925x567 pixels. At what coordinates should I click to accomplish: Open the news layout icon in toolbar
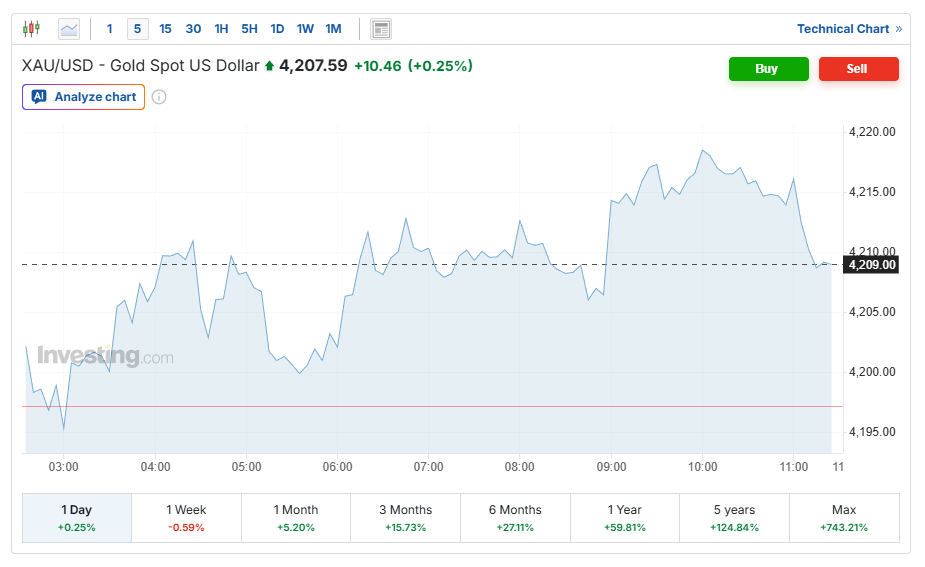point(381,29)
